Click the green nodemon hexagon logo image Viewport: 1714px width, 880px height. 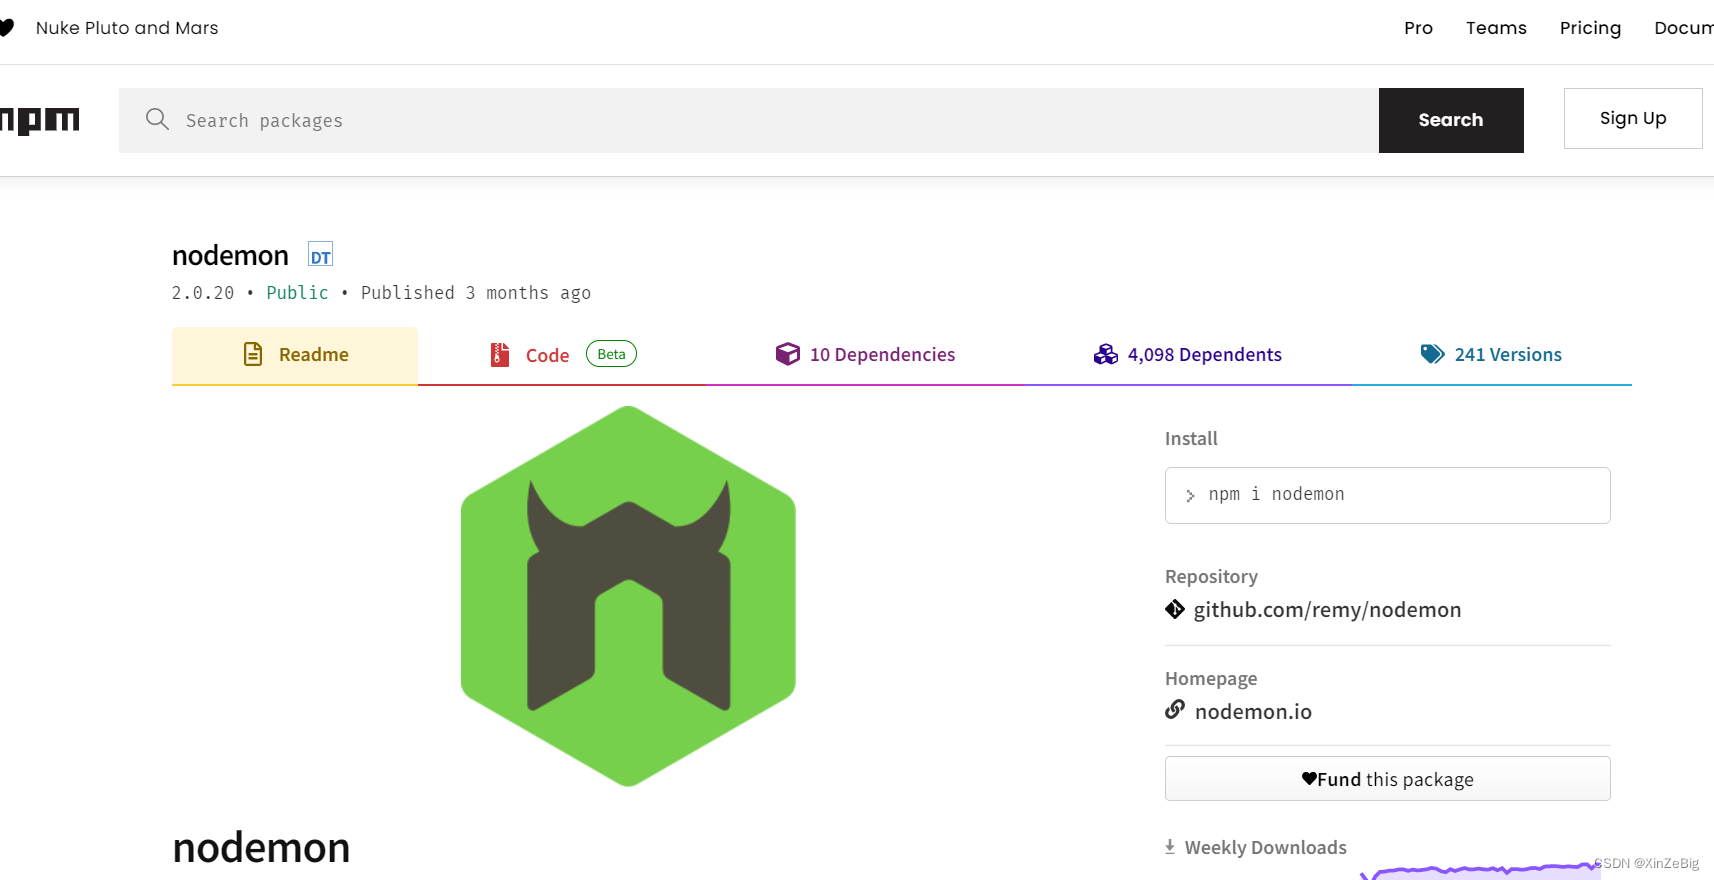pyautogui.click(x=628, y=596)
